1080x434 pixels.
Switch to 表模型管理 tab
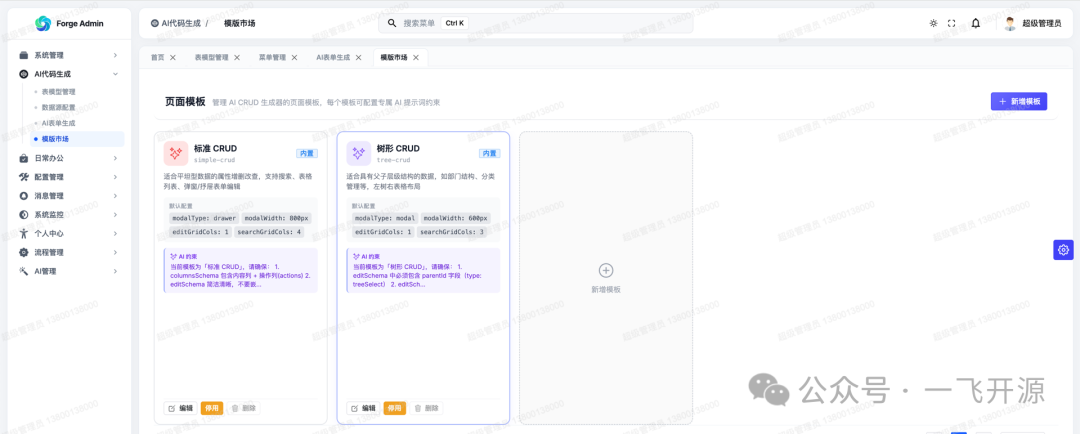[211, 58]
